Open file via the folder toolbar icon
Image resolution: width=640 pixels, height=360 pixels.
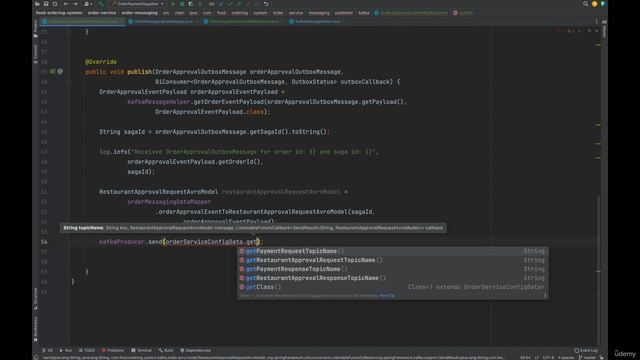[37, 4]
